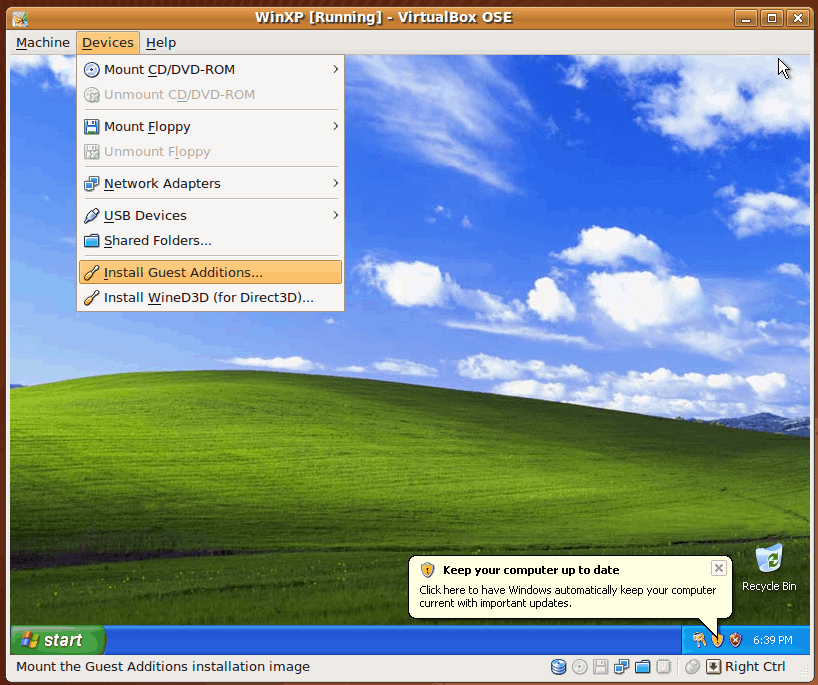Open the Help menu

161,42
